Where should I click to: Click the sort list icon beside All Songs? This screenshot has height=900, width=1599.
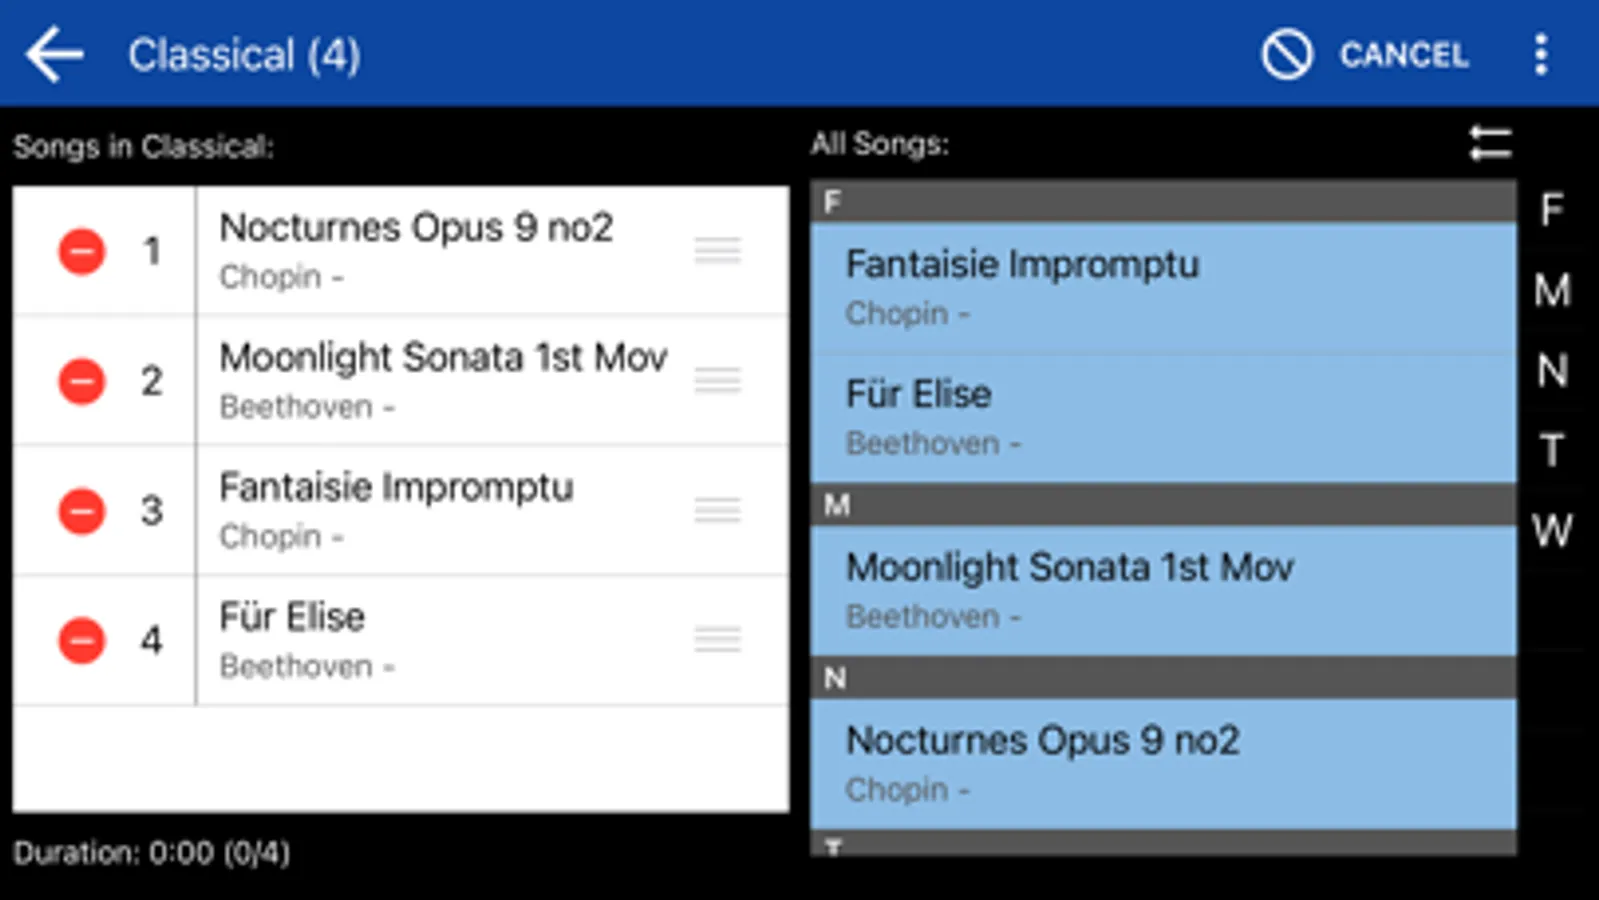1490,143
